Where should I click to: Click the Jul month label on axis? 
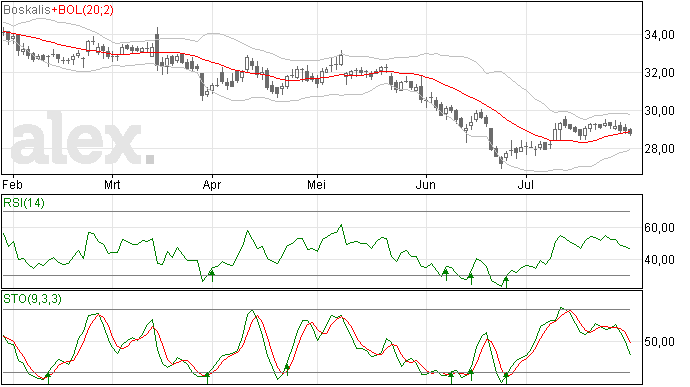pyautogui.click(x=525, y=184)
